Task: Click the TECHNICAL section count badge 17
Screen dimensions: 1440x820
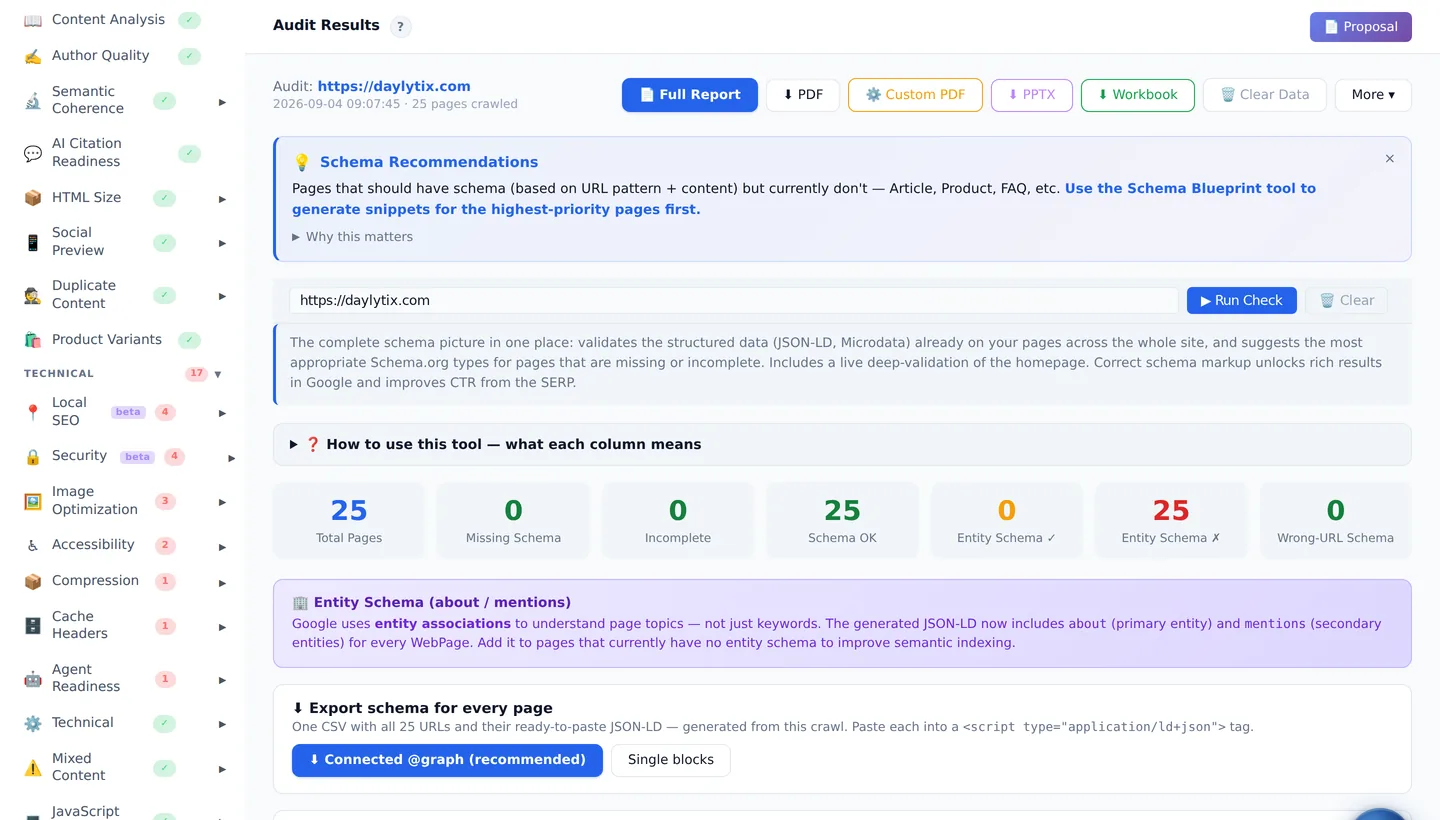Action: coord(196,374)
